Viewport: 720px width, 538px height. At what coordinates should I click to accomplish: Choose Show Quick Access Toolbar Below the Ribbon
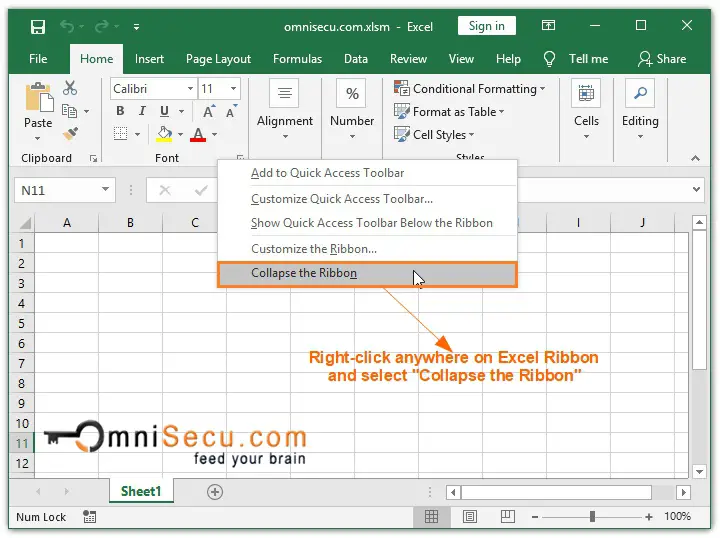[x=367, y=223]
